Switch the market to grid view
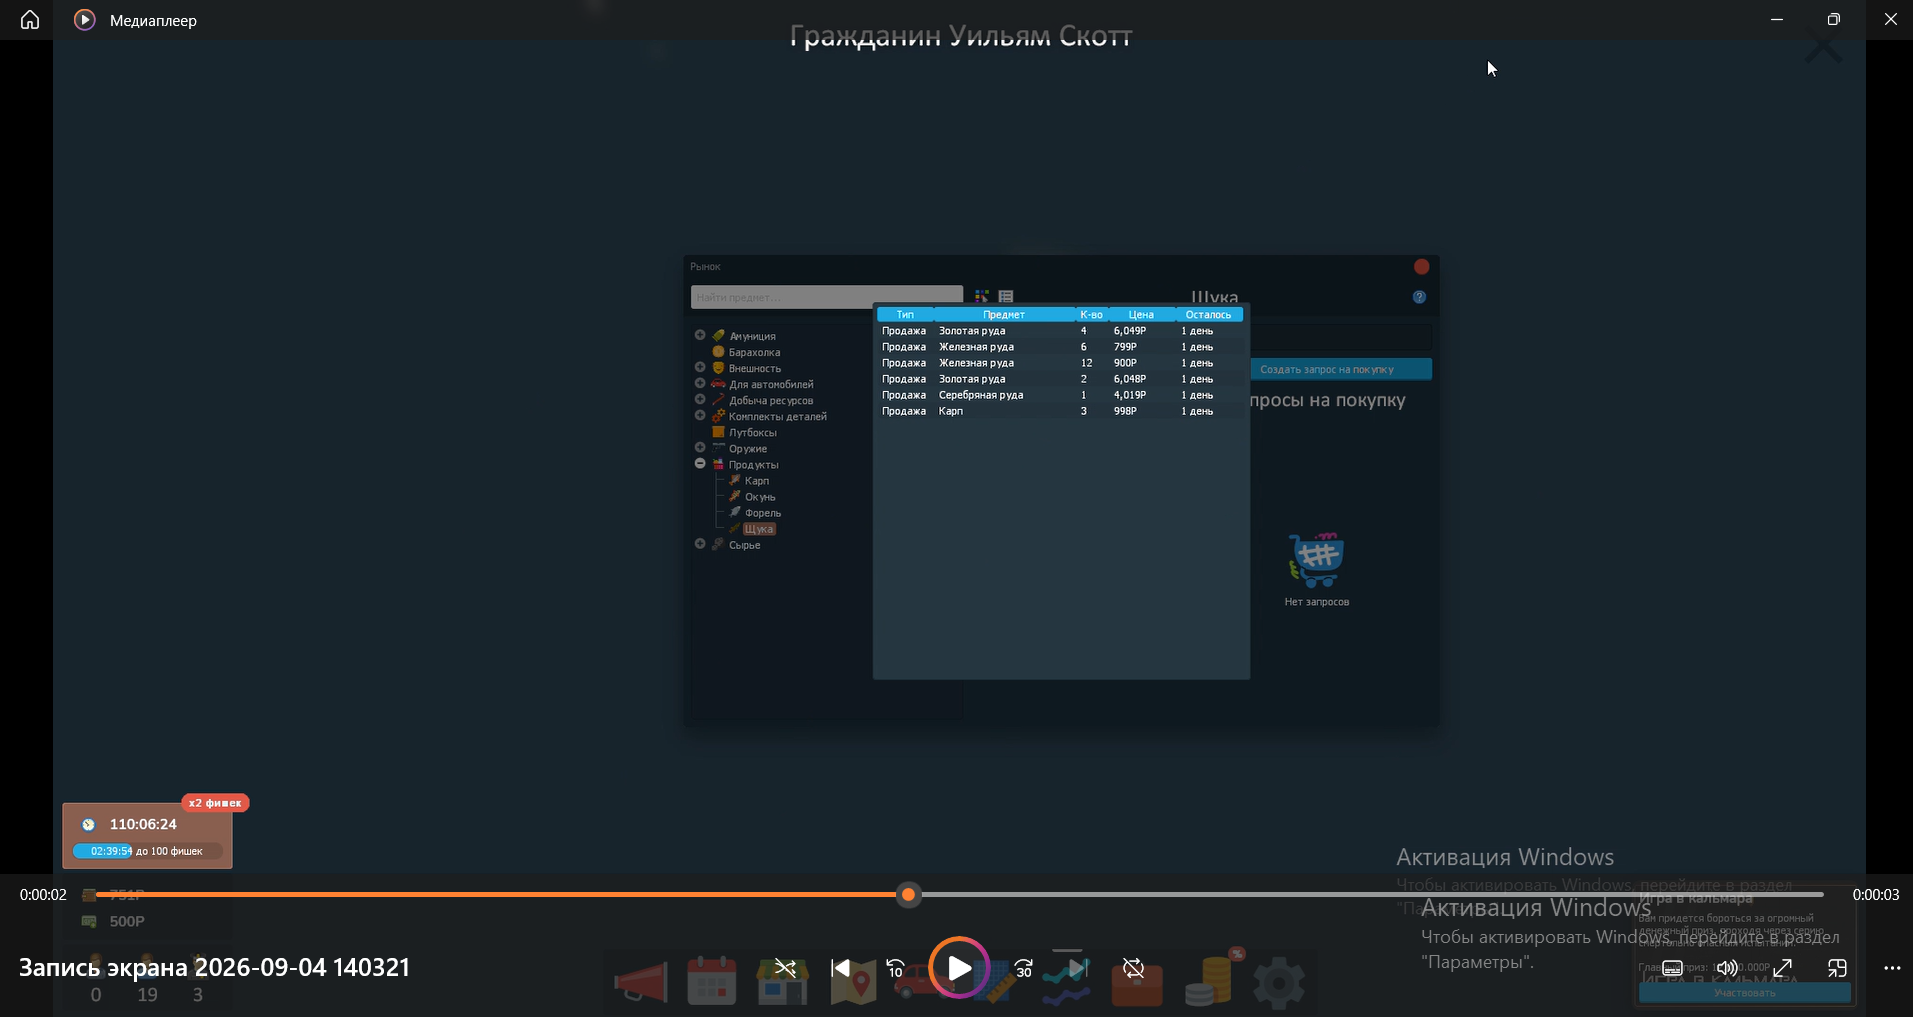Viewport: 1913px width, 1017px height. [982, 297]
